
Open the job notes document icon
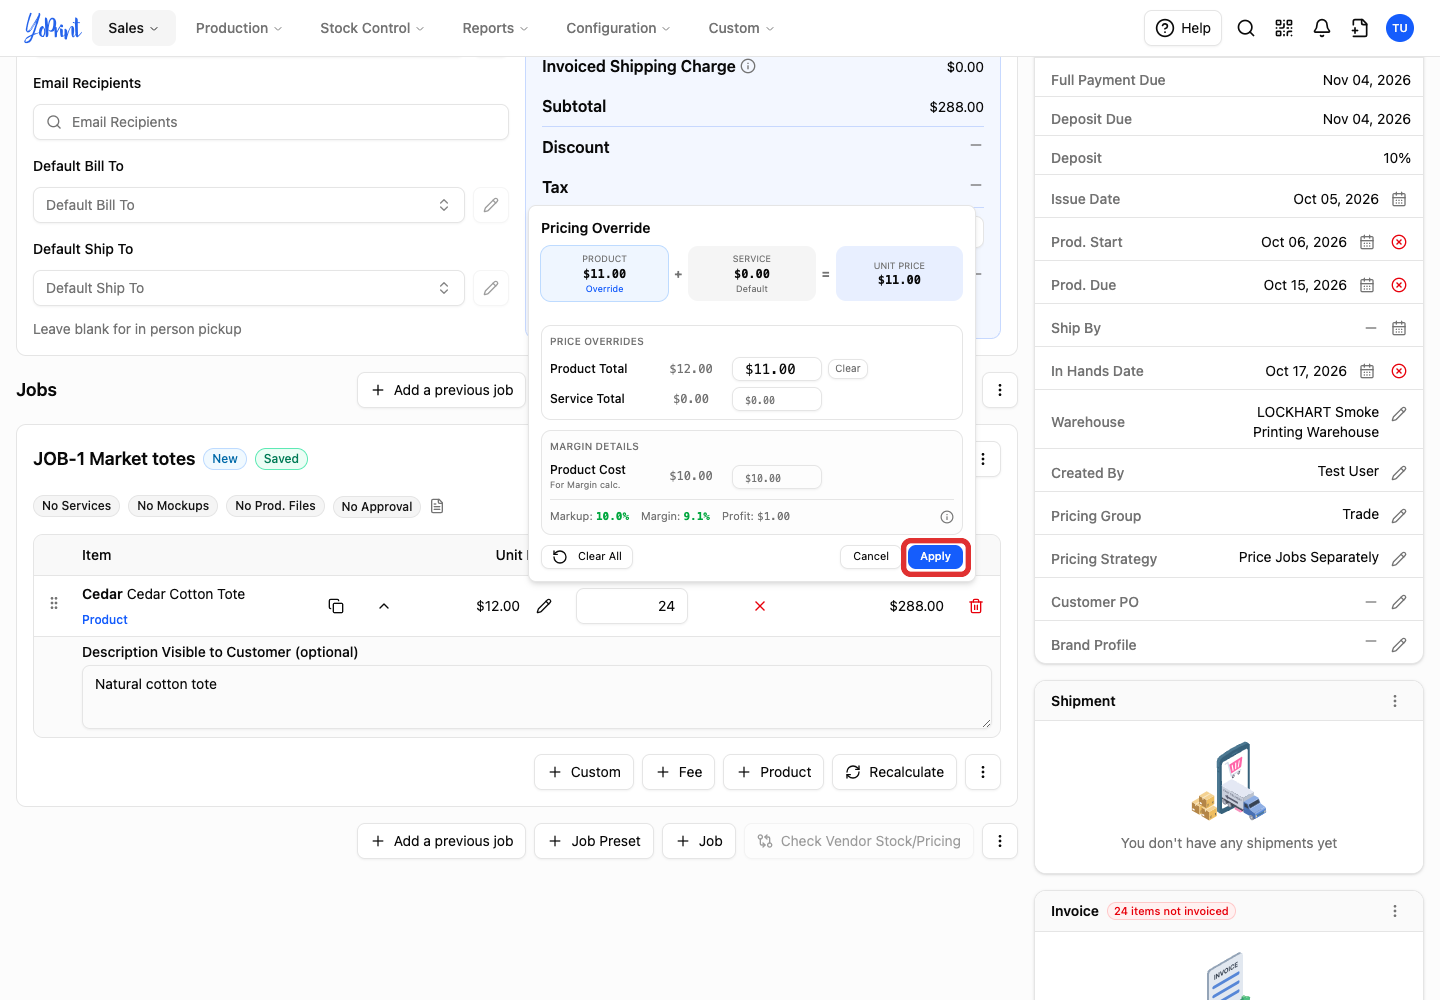[x=437, y=506]
